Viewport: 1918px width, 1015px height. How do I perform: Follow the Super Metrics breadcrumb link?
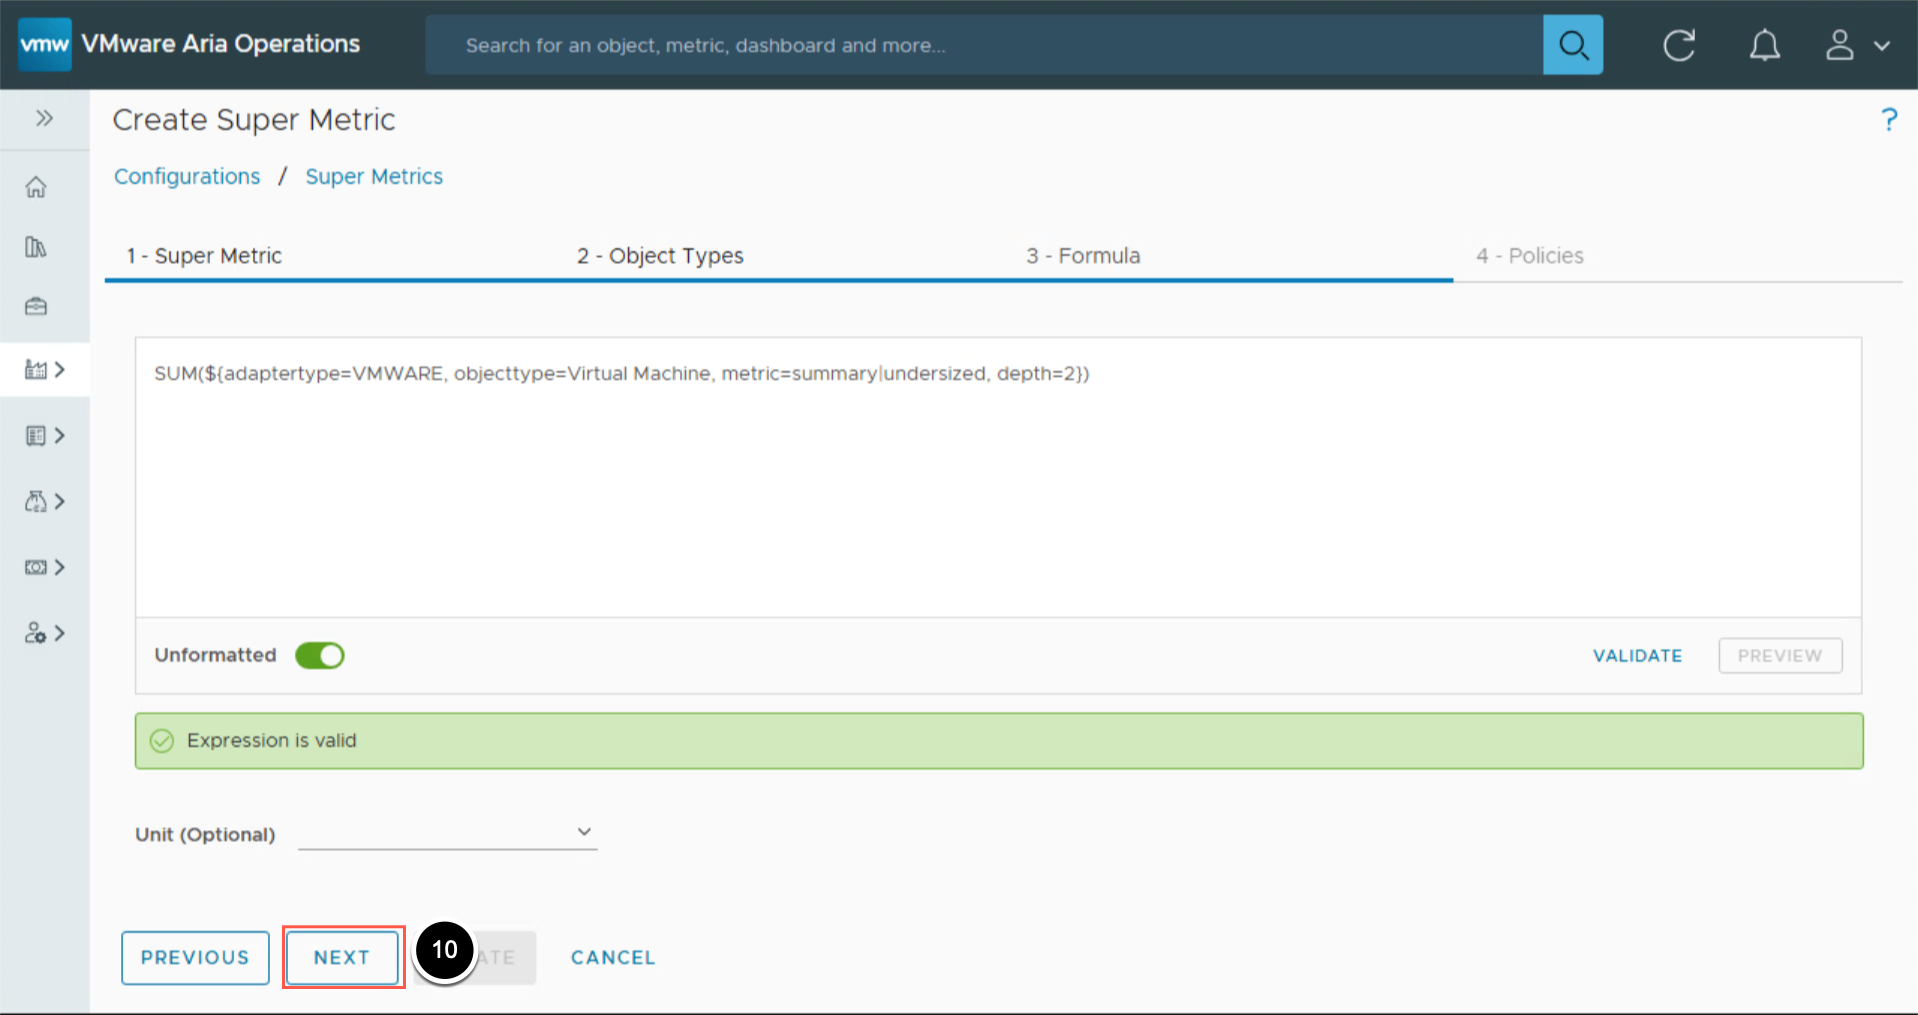(374, 176)
